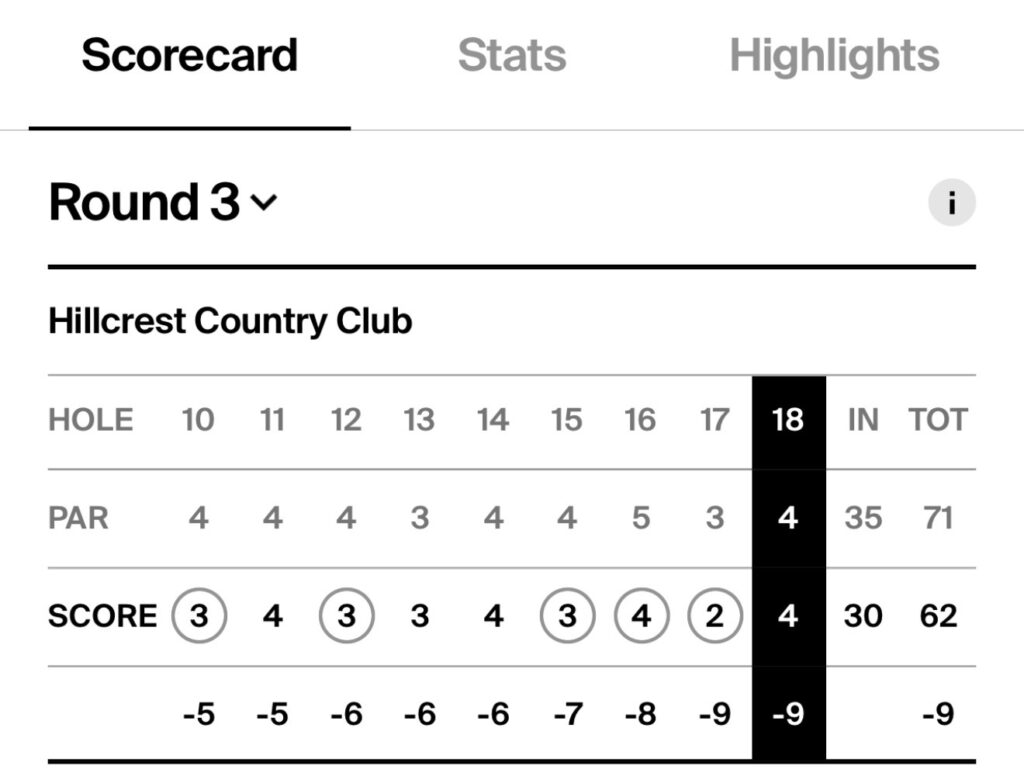Select the IN score of 30

click(863, 616)
